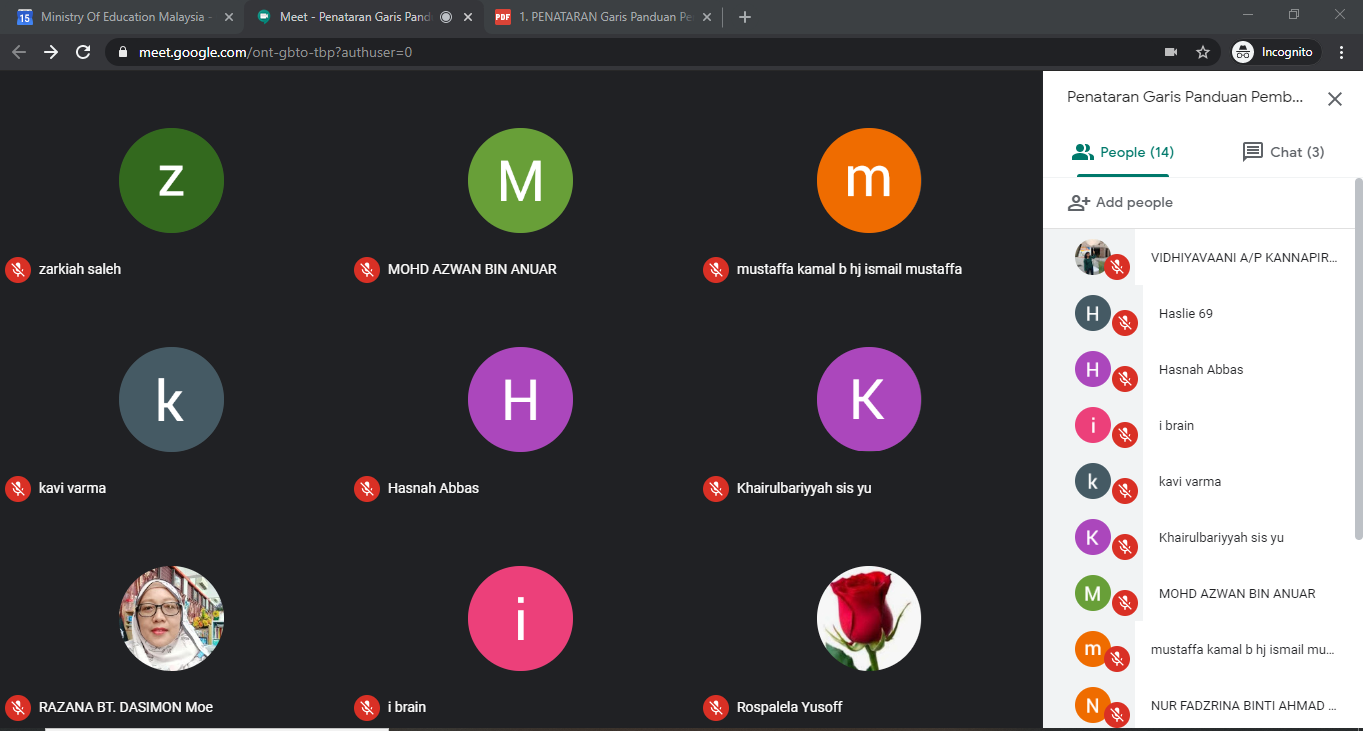This screenshot has width=1363, height=731.
Task: Click mic-off icon for MOHD AZWAN in People list
Action: pos(1125,603)
